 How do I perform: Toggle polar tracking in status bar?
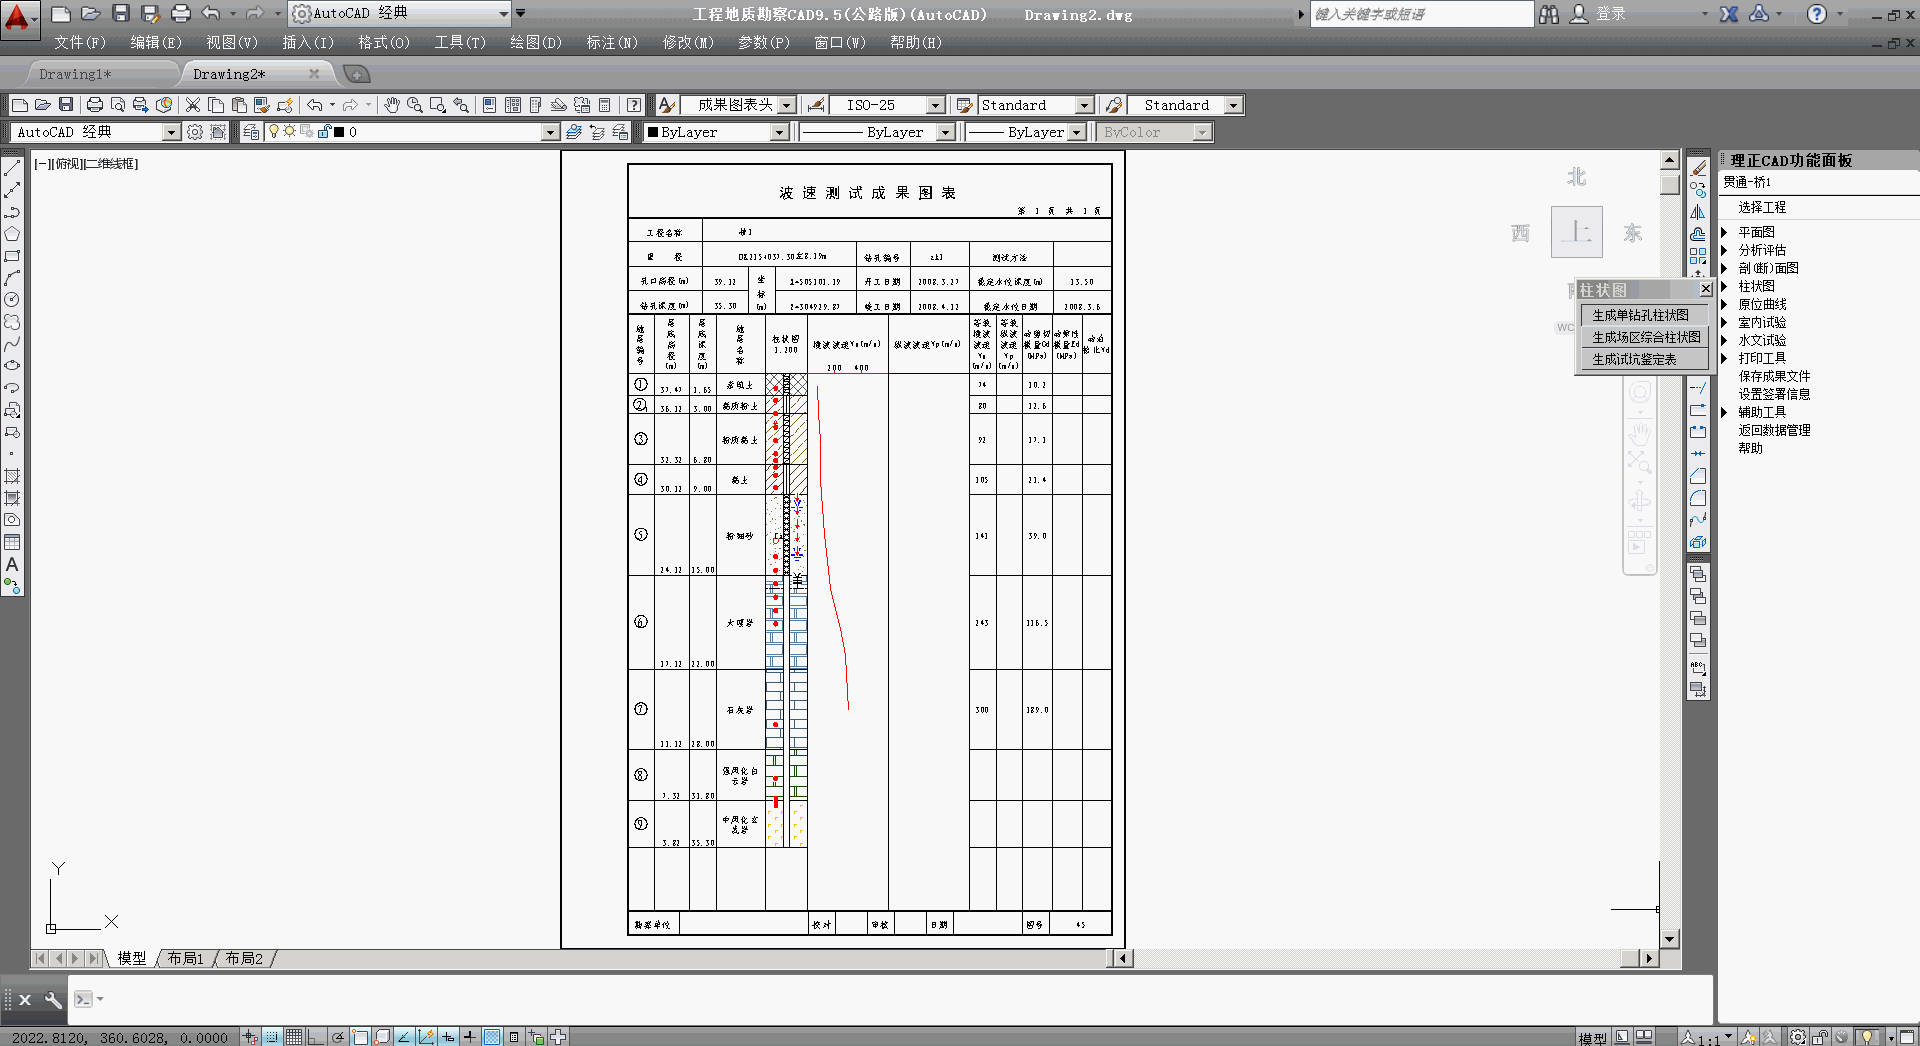tap(338, 1037)
